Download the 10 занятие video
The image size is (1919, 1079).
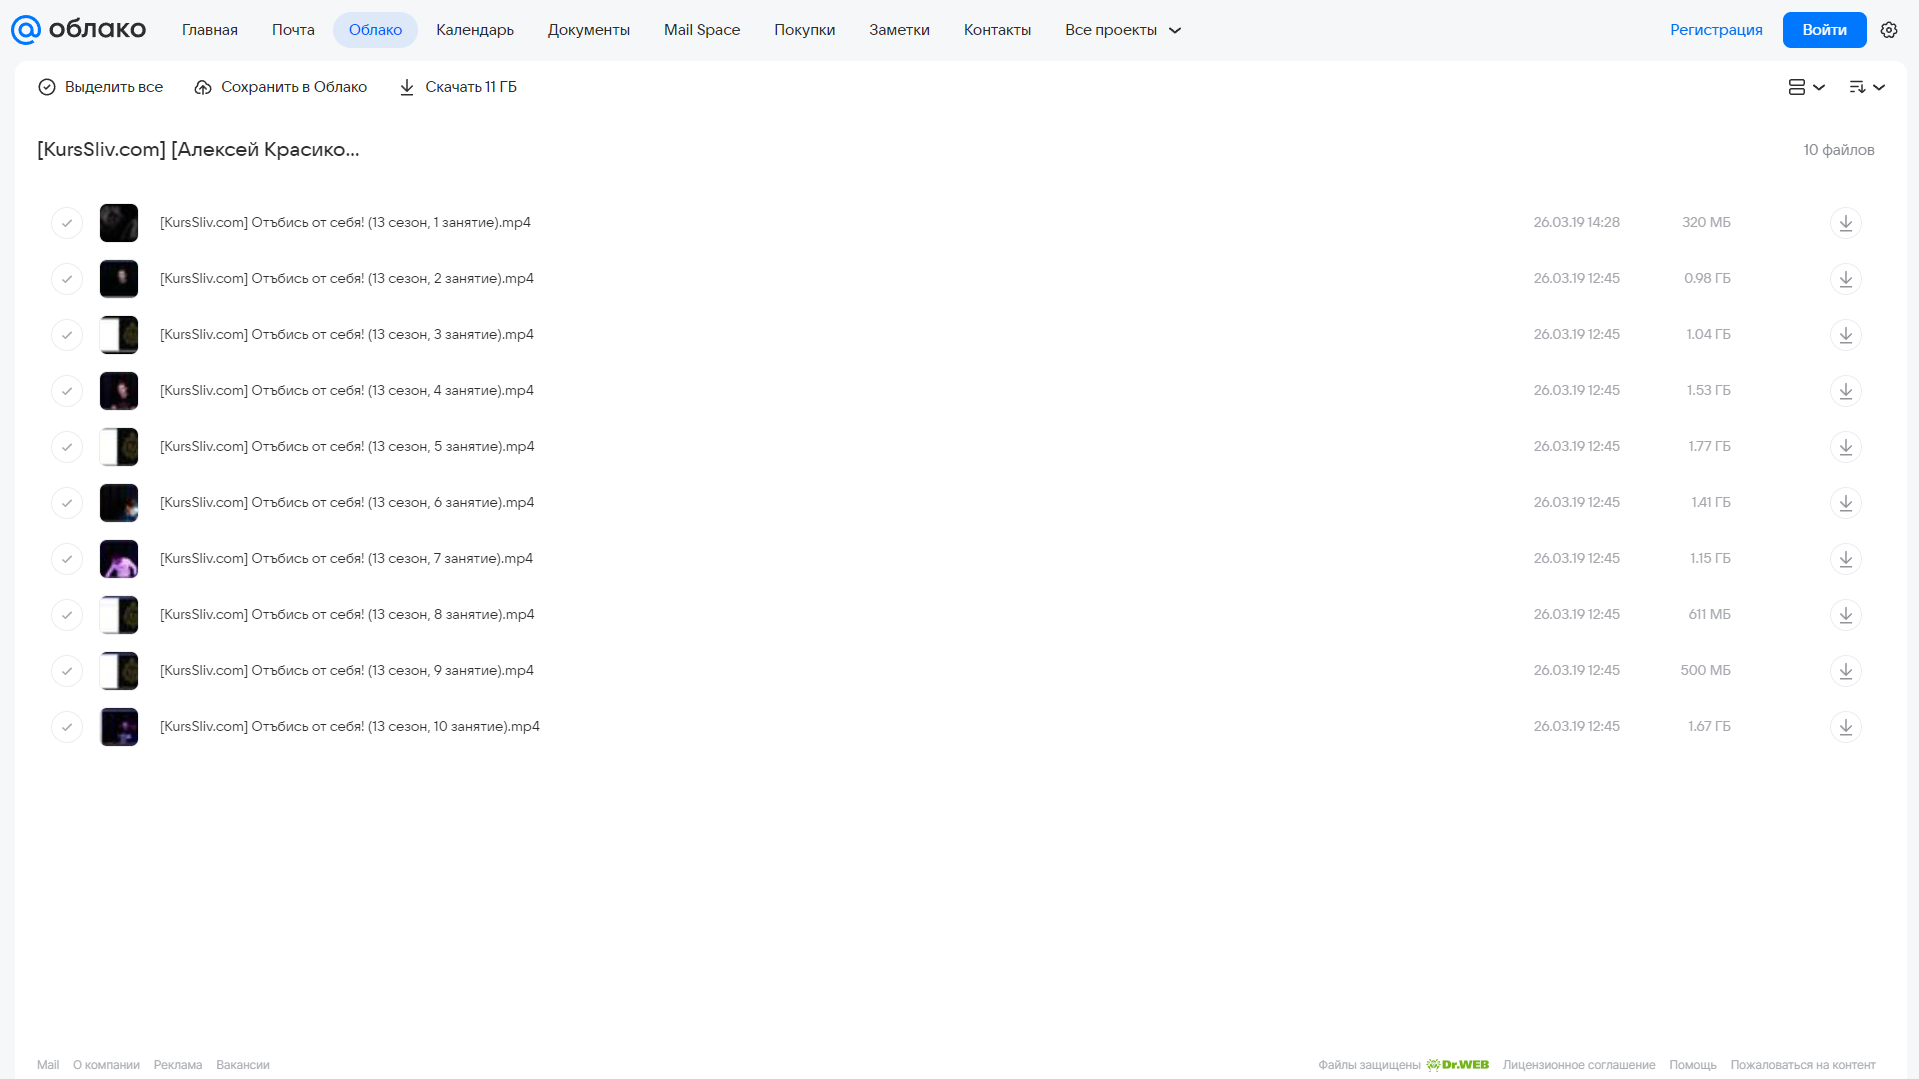pos(1845,727)
